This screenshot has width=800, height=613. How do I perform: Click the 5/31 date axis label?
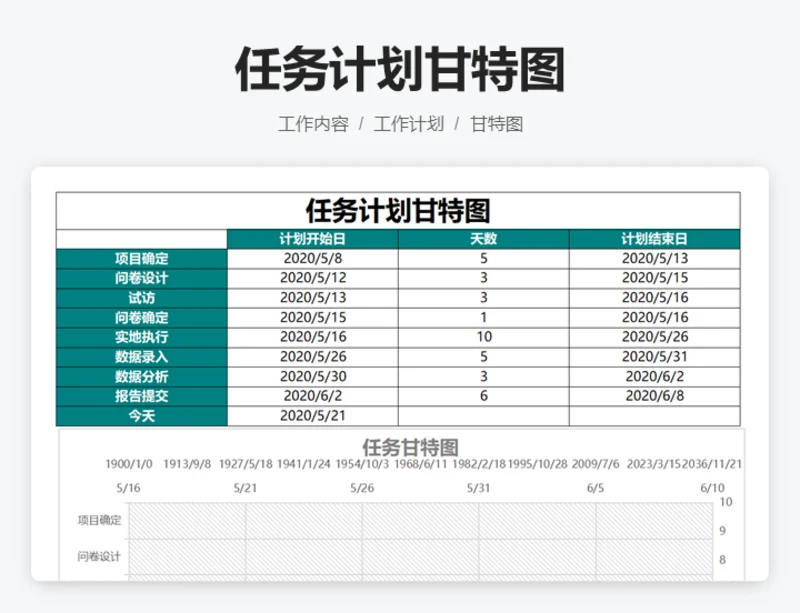[478, 488]
